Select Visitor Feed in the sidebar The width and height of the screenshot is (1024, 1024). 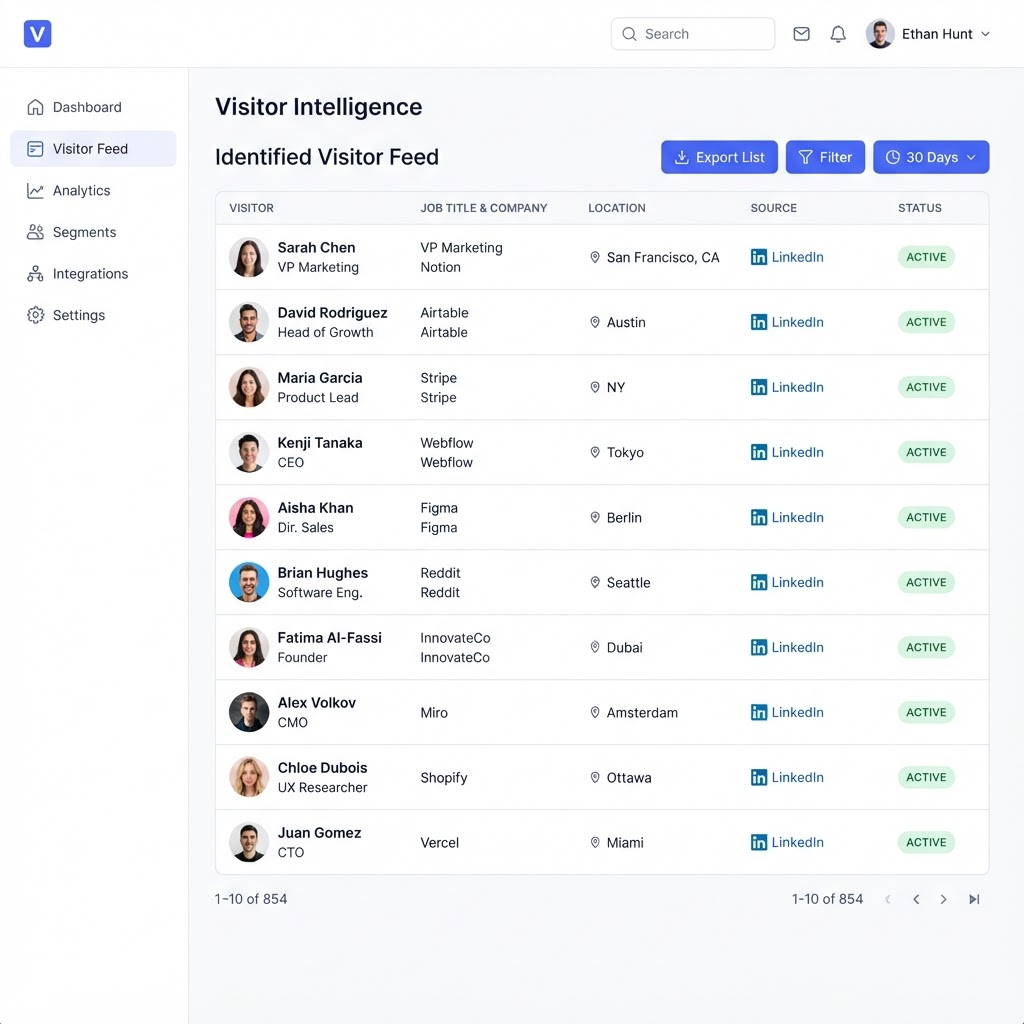pyautogui.click(x=93, y=149)
